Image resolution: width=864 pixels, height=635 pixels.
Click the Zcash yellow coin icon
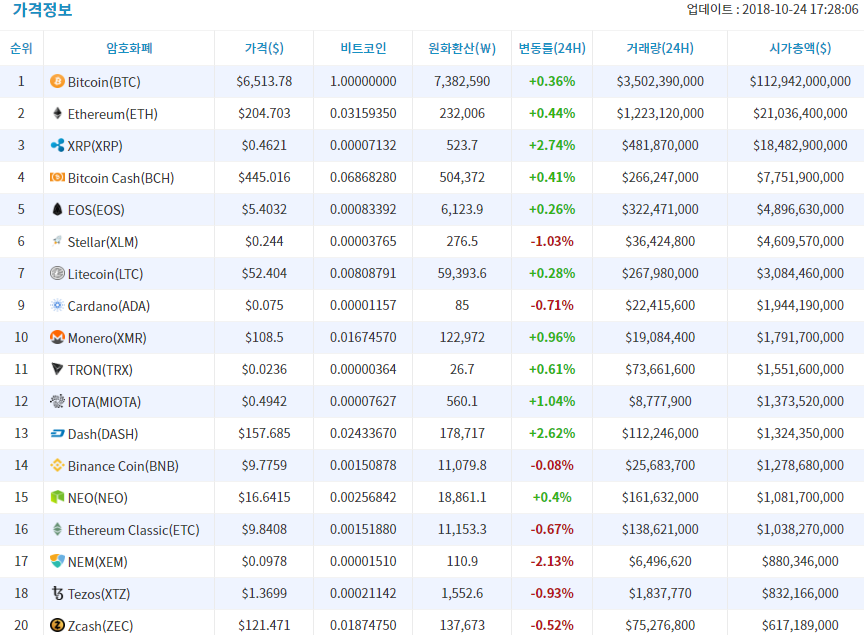coord(57,625)
